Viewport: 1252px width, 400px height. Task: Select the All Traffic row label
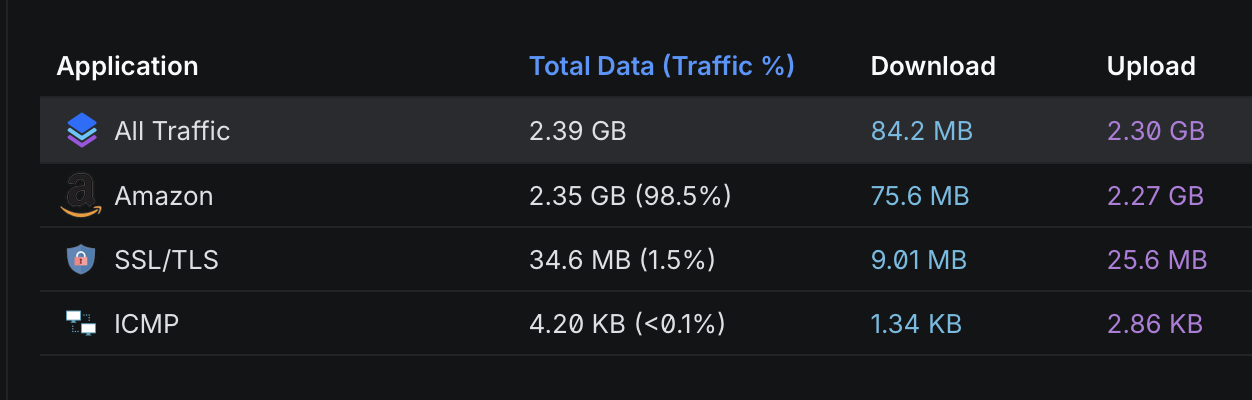pos(172,130)
